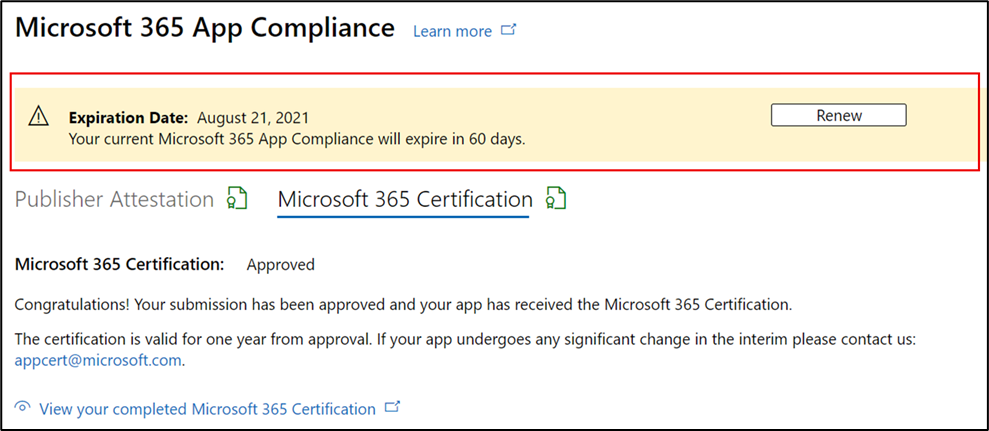Image resolution: width=989 pixels, height=431 pixels.
Task: Click the Microsoft 365 App Compliance heading
Action: point(205,28)
